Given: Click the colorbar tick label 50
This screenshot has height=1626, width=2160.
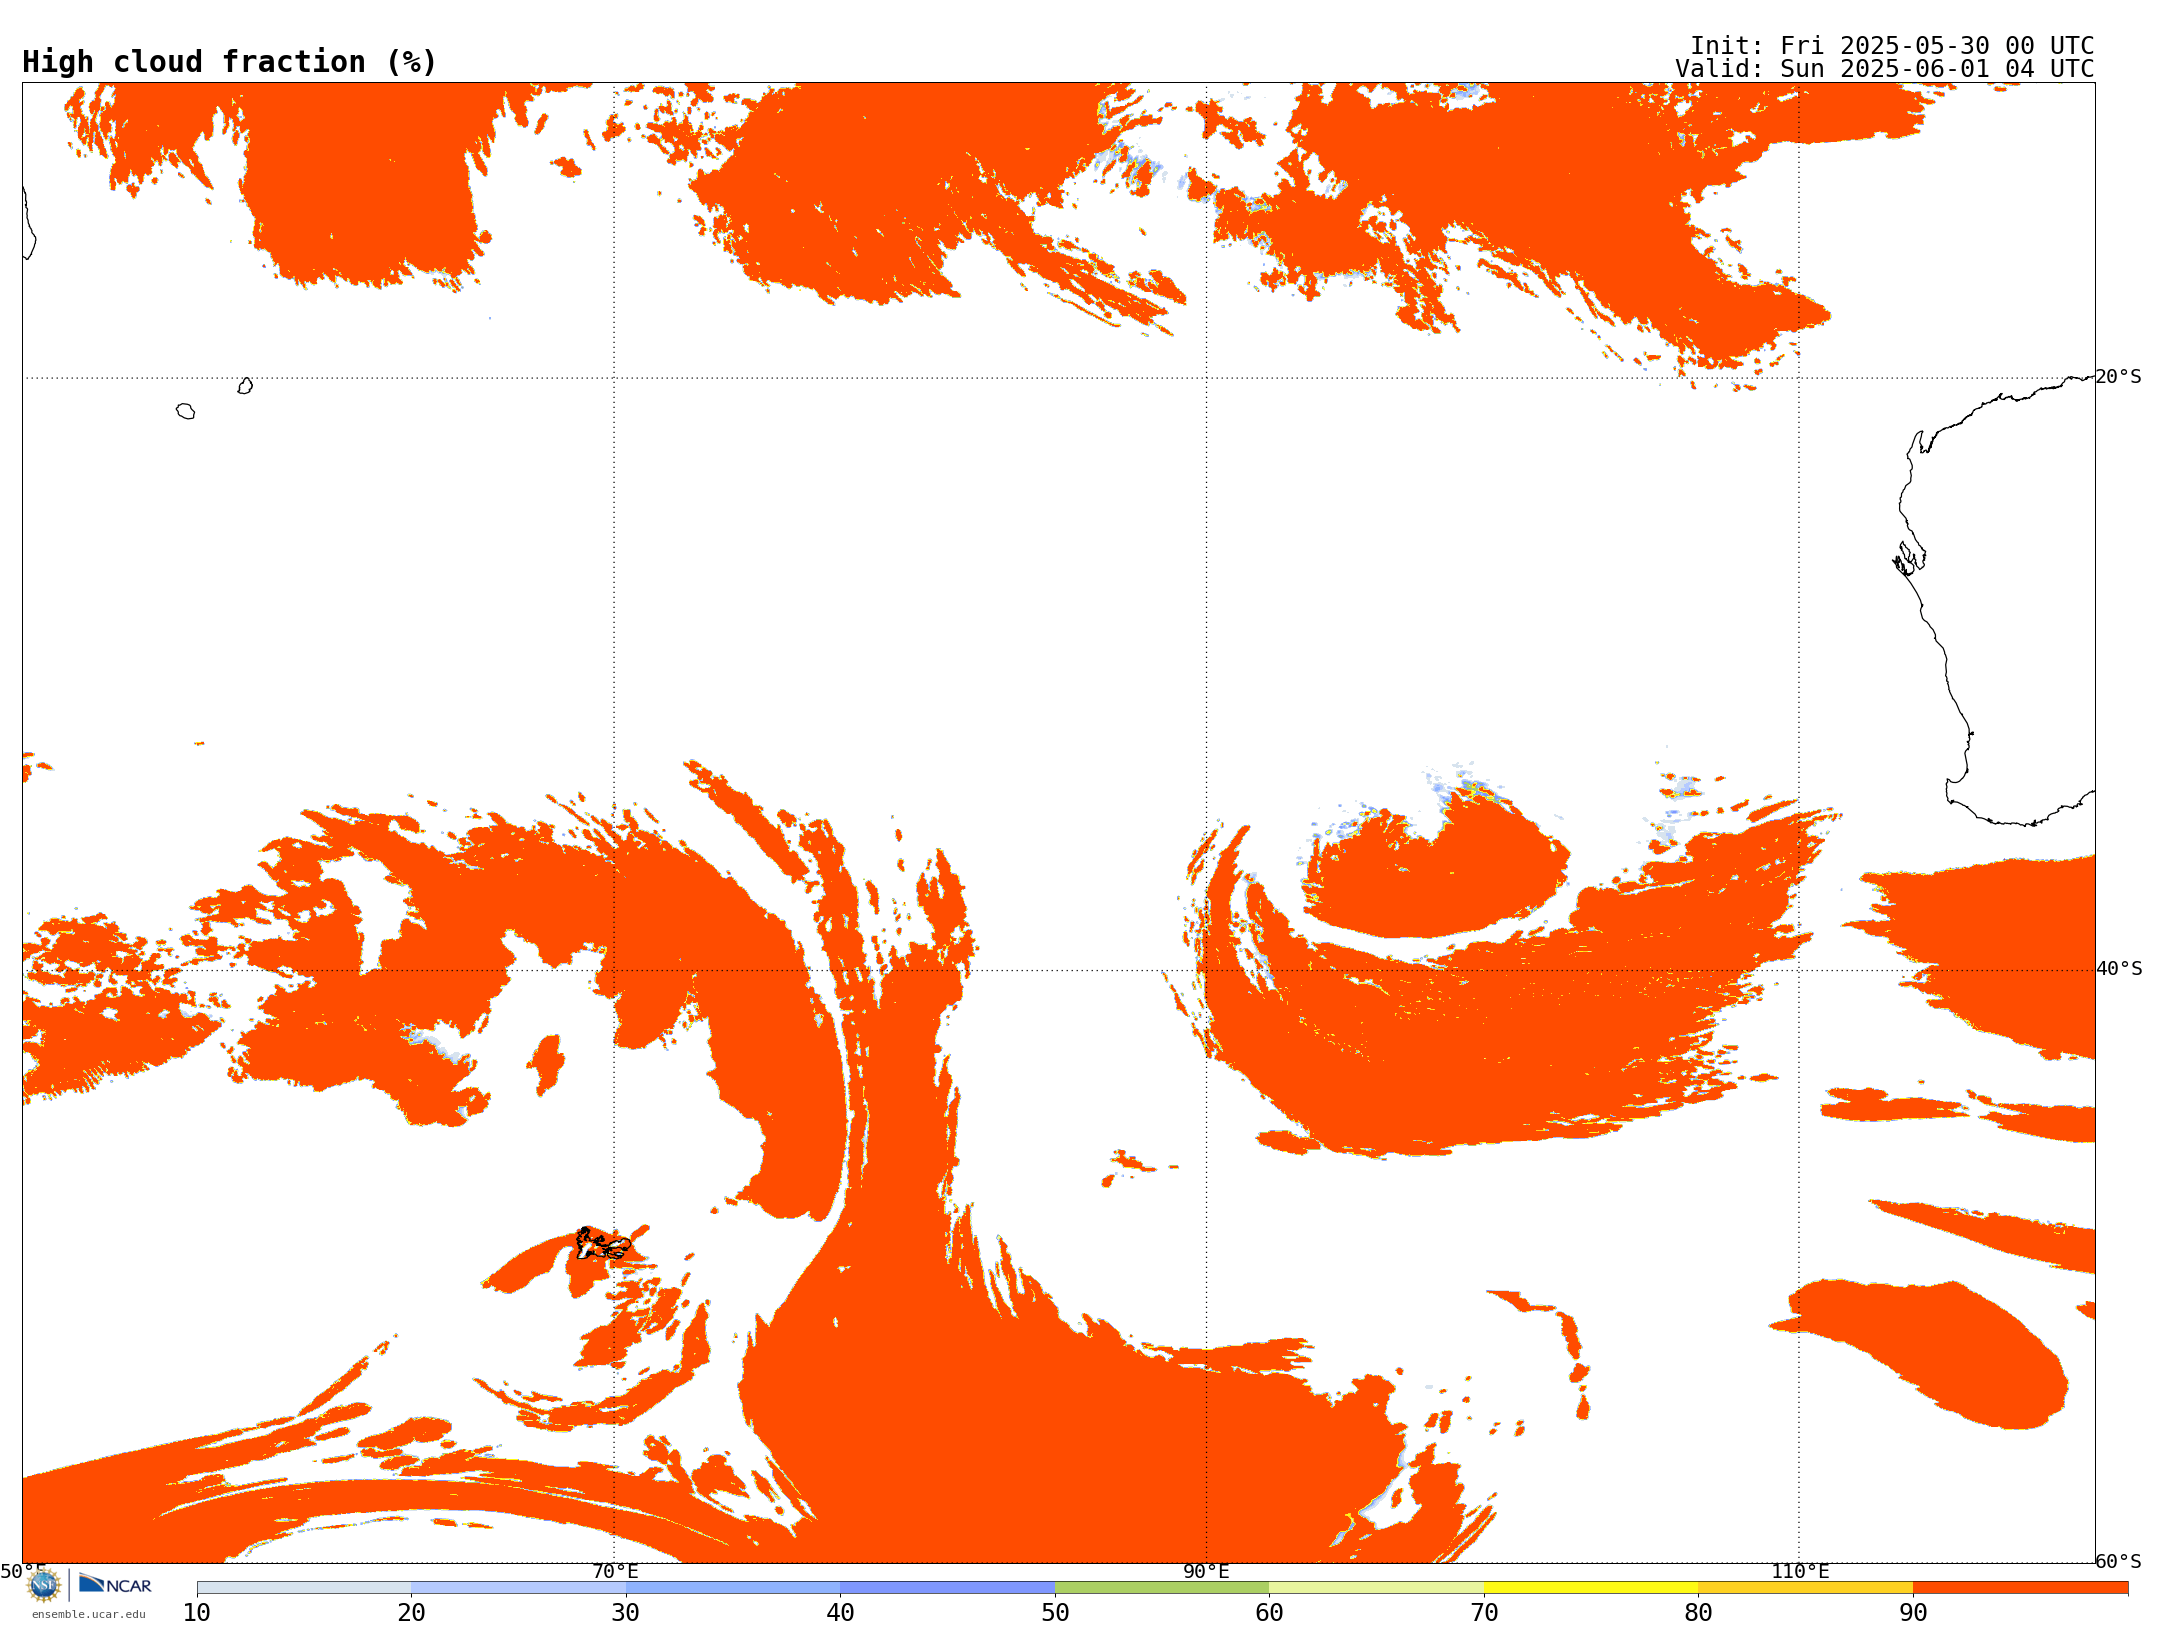Looking at the screenshot, I should [x=1055, y=1613].
